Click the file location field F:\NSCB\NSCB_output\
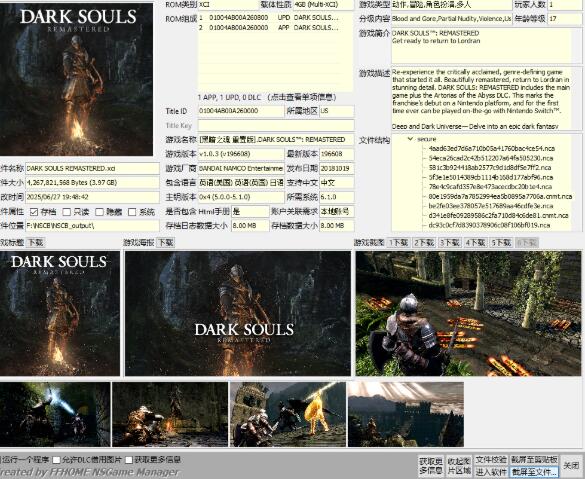 click(92, 225)
